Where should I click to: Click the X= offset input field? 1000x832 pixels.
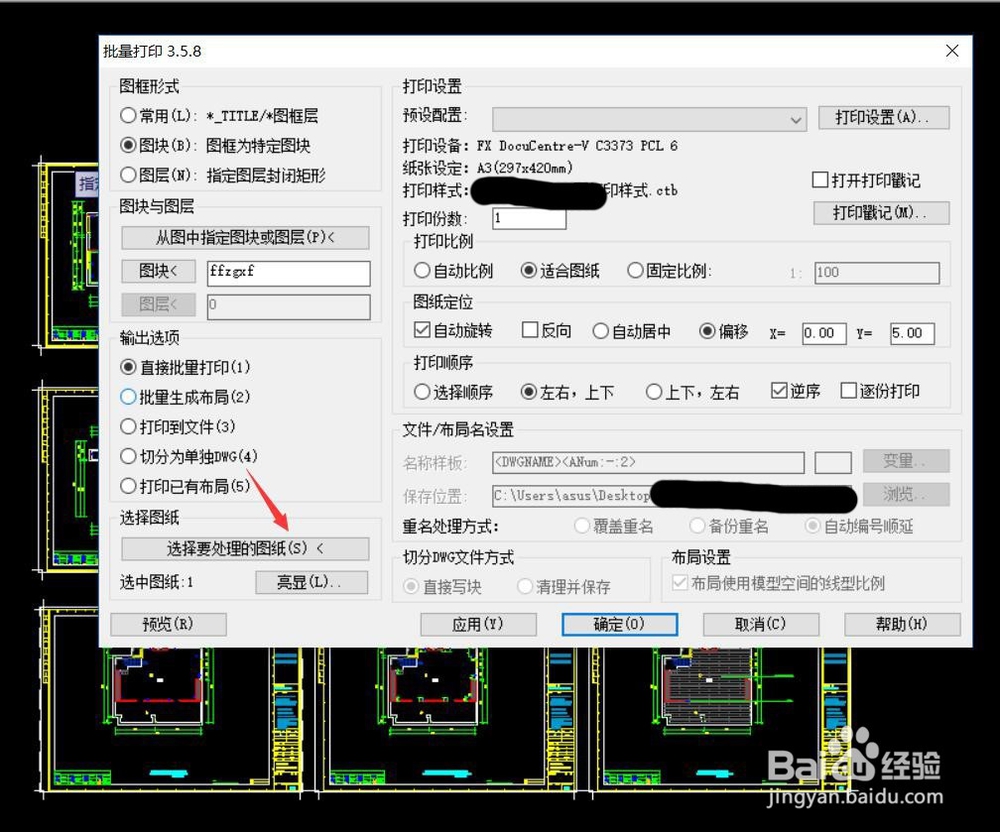(x=825, y=333)
